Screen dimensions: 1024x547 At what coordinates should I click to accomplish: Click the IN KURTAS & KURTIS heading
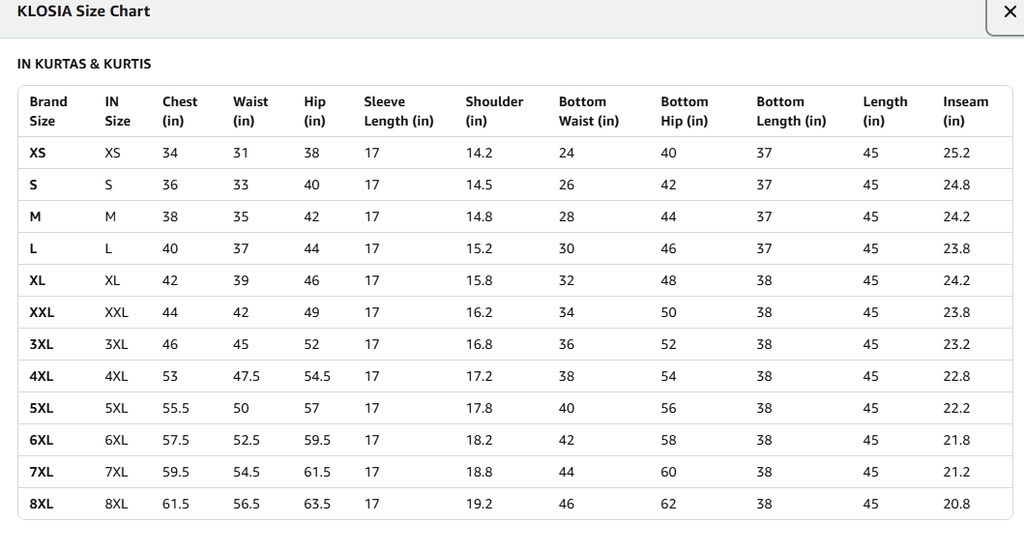click(x=84, y=64)
